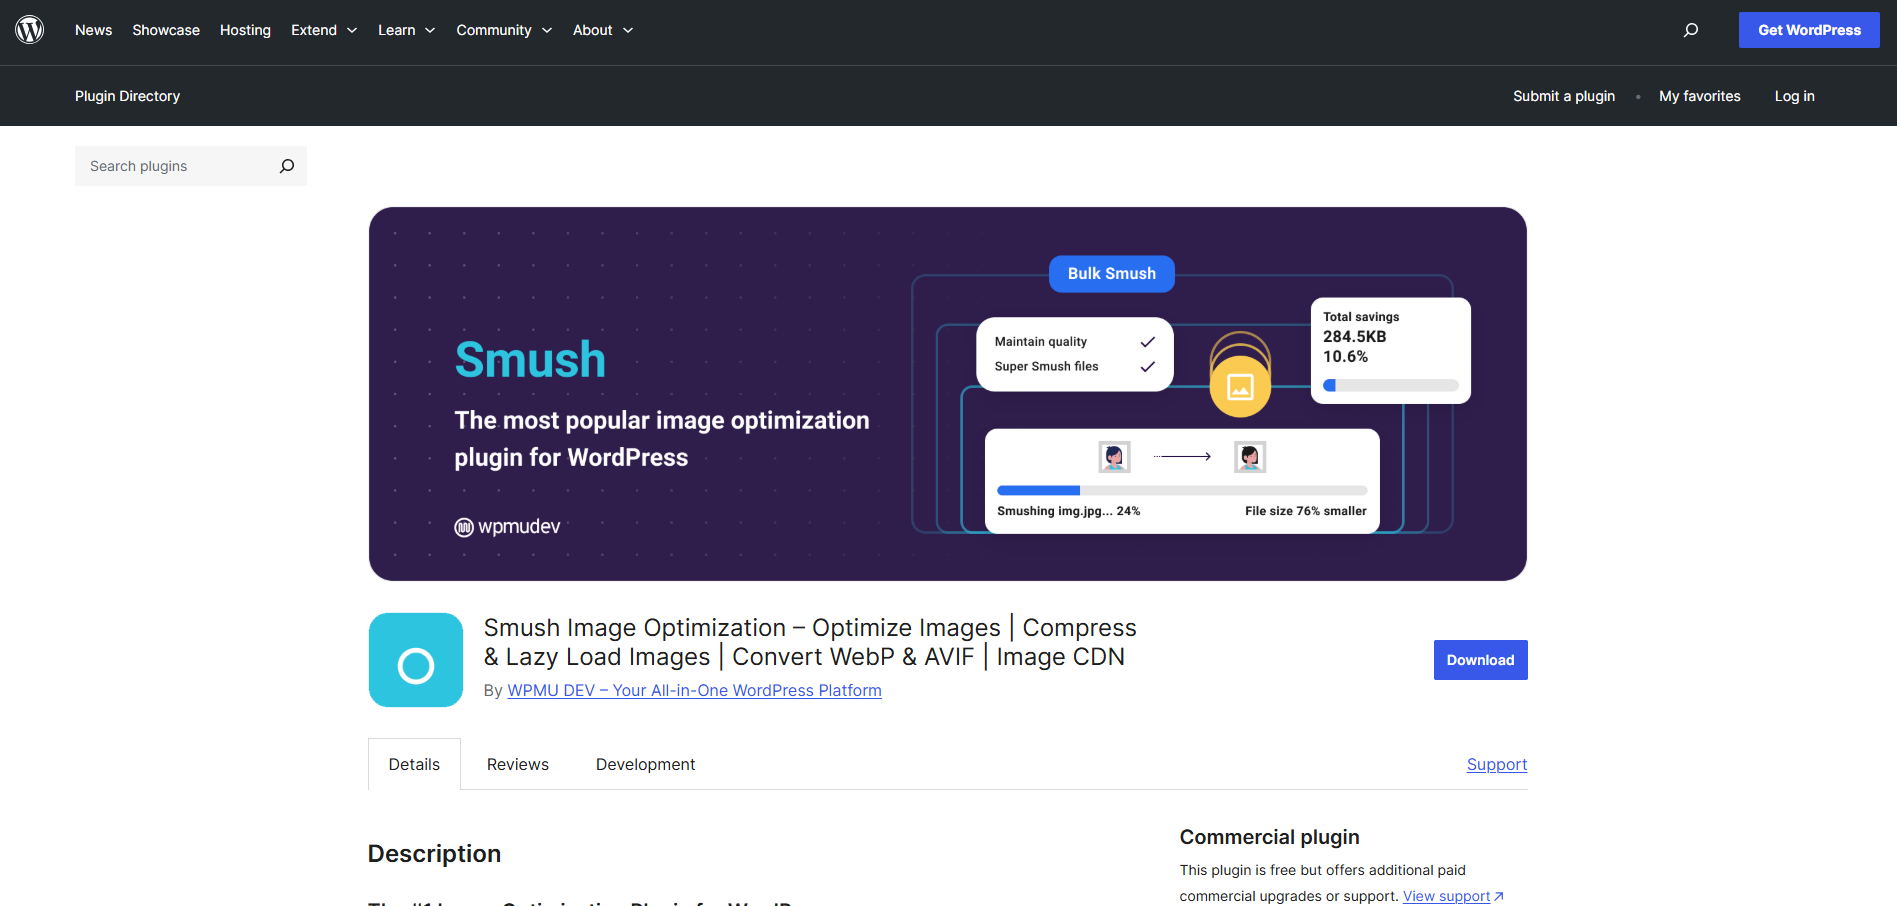The image size is (1897, 906).
Task: Open the Support link
Action: pyautogui.click(x=1496, y=763)
